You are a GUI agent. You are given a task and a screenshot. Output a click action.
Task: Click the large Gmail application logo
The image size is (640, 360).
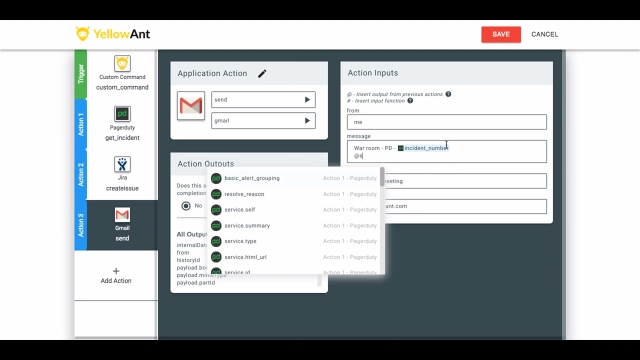tap(191, 106)
